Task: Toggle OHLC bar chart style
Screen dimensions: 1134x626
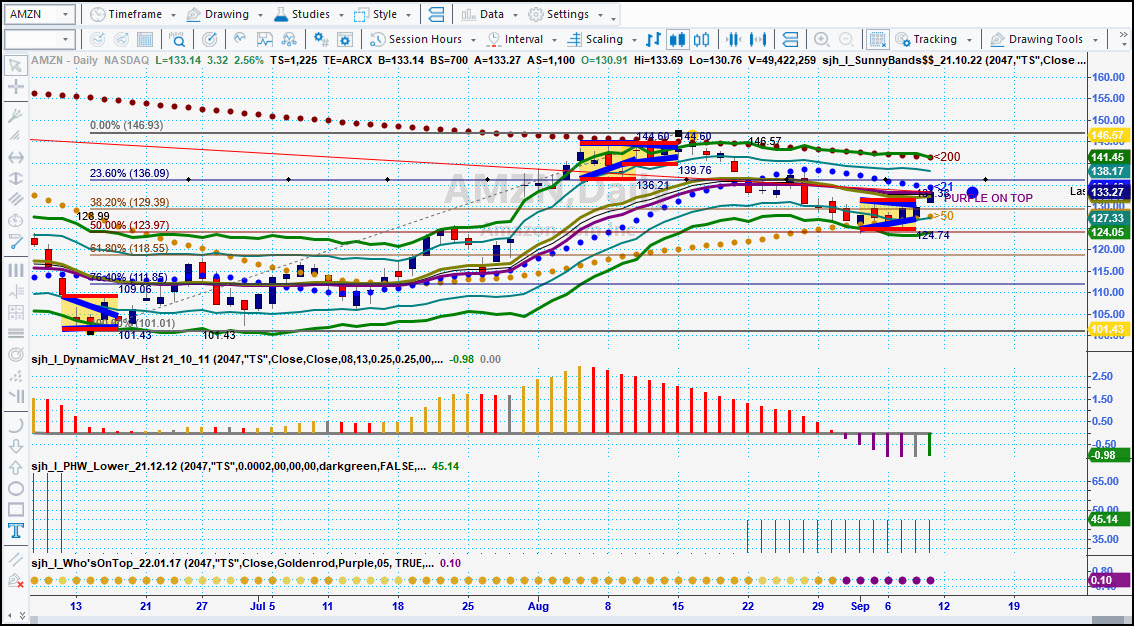Action: [x=654, y=39]
